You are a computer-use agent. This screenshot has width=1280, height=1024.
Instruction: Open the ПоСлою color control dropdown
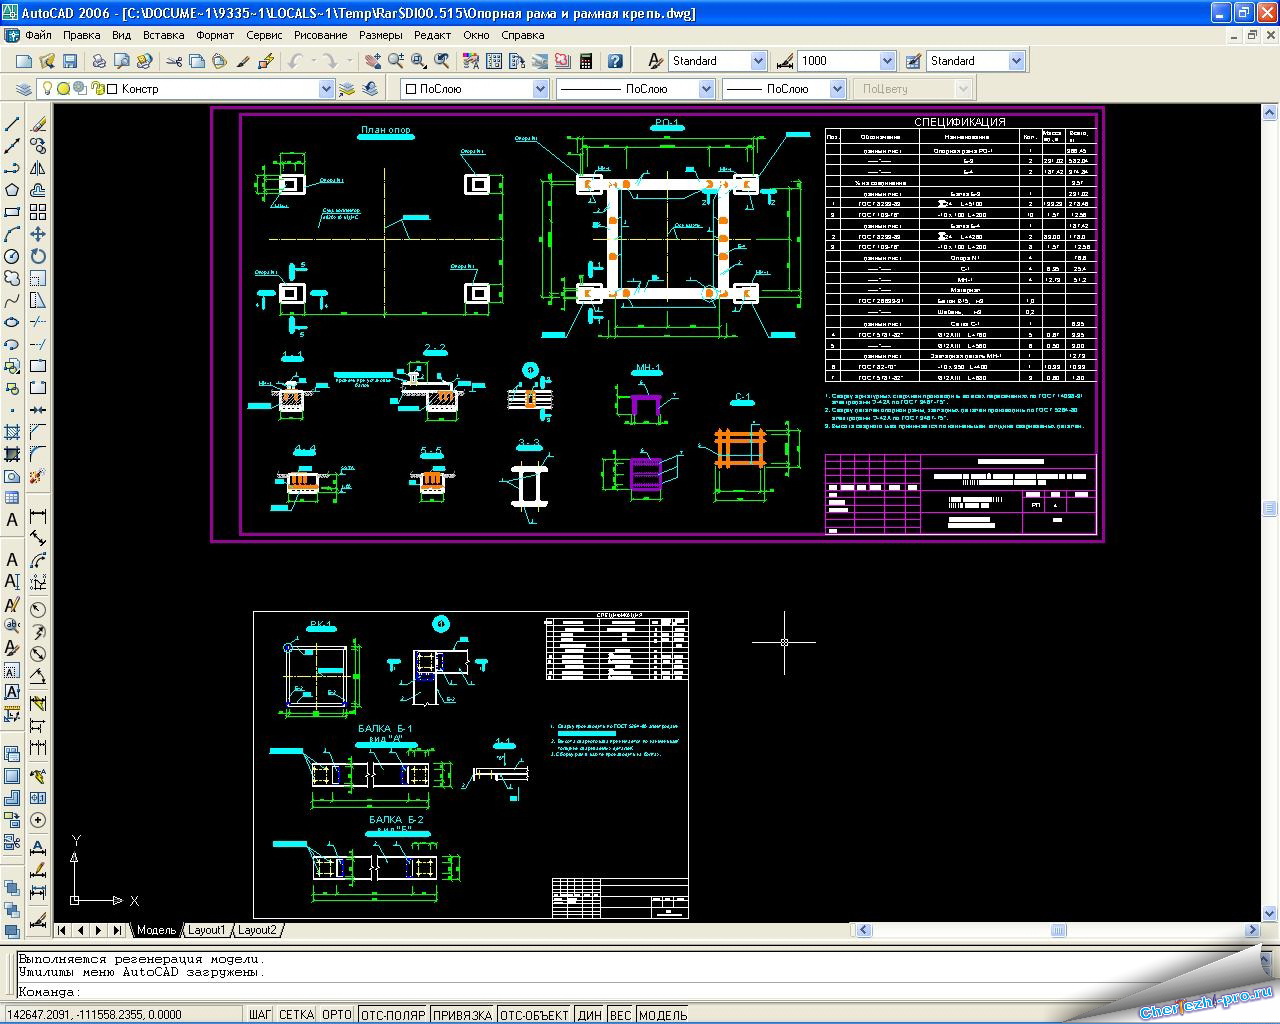[x=540, y=89]
